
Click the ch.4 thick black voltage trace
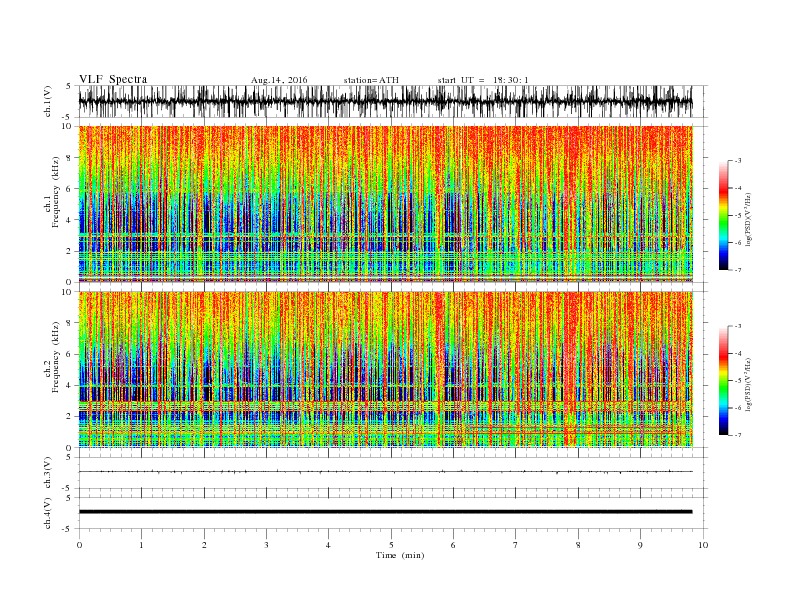[x=385, y=512]
